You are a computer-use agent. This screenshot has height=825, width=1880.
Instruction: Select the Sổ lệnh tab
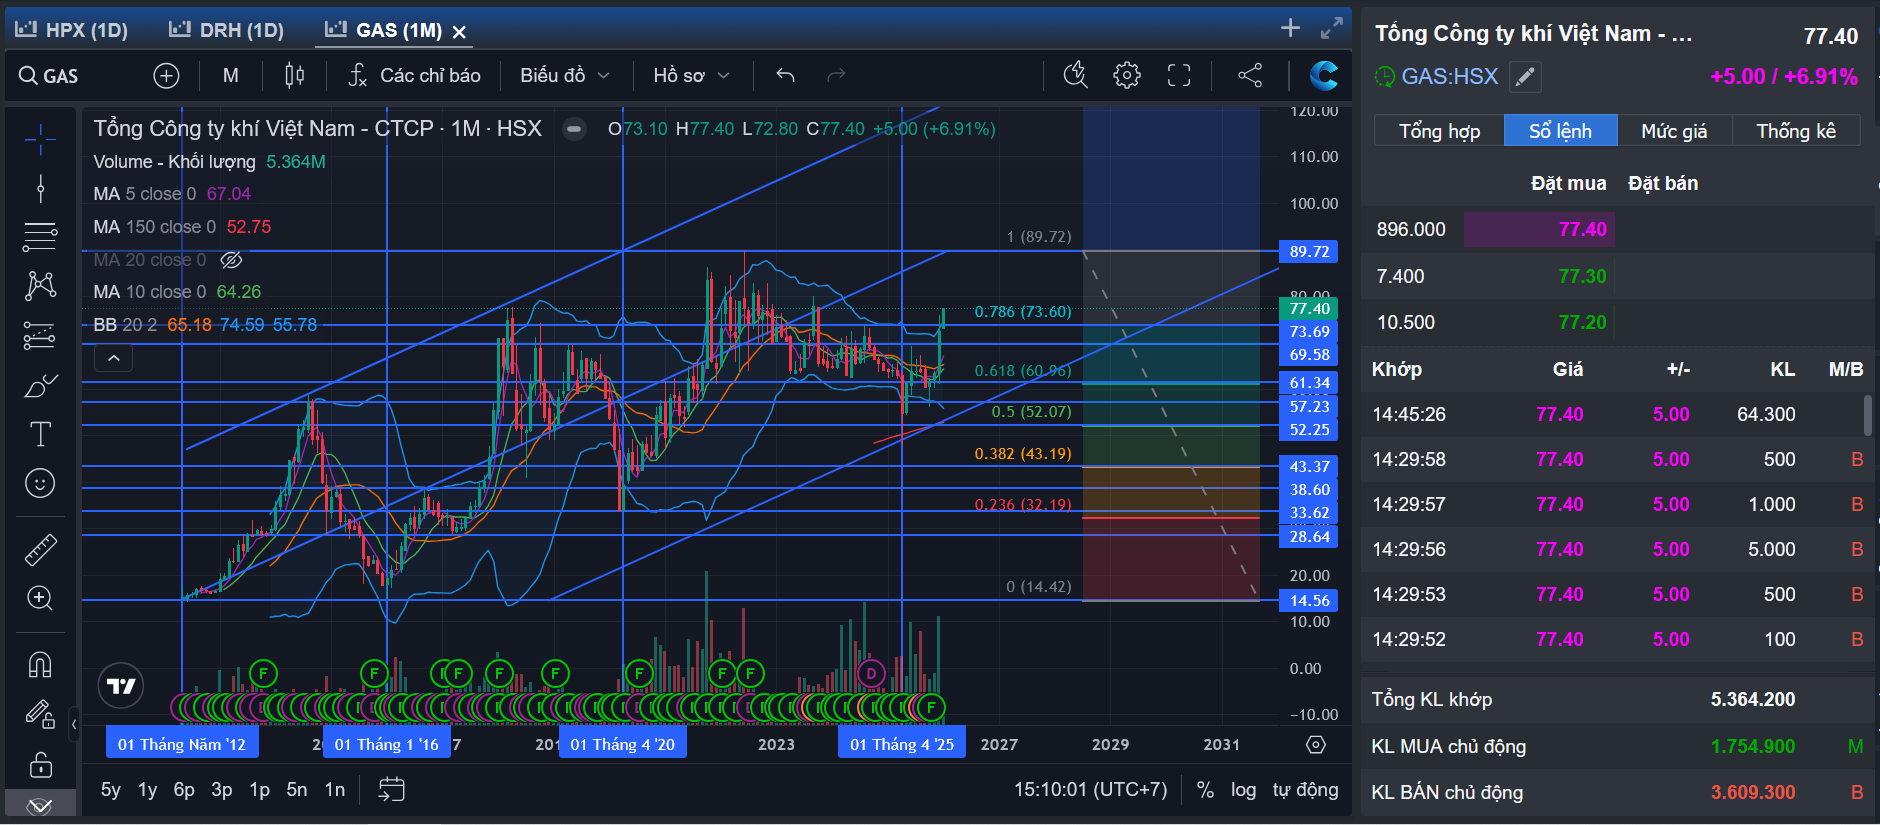(1560, 131)
